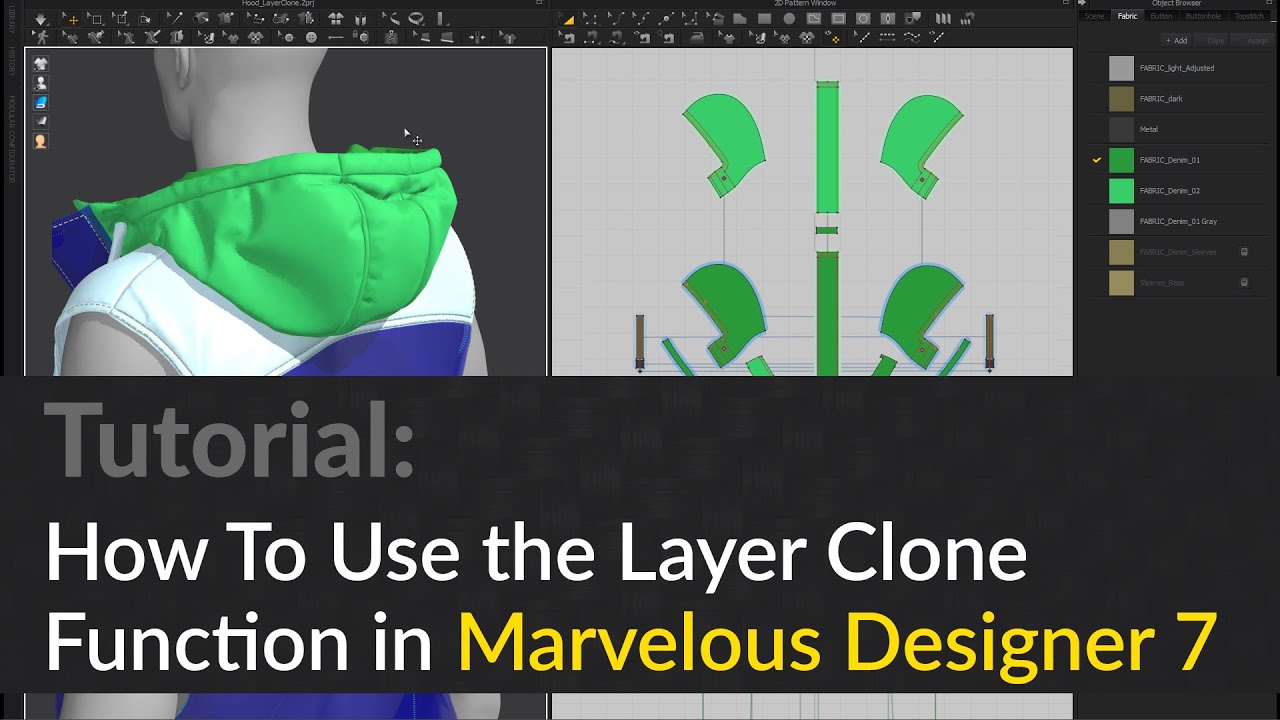Click the symmetric shirt halves arrangement icon
The width and height of the screenshot is (1280, 720).
(336, 19)
